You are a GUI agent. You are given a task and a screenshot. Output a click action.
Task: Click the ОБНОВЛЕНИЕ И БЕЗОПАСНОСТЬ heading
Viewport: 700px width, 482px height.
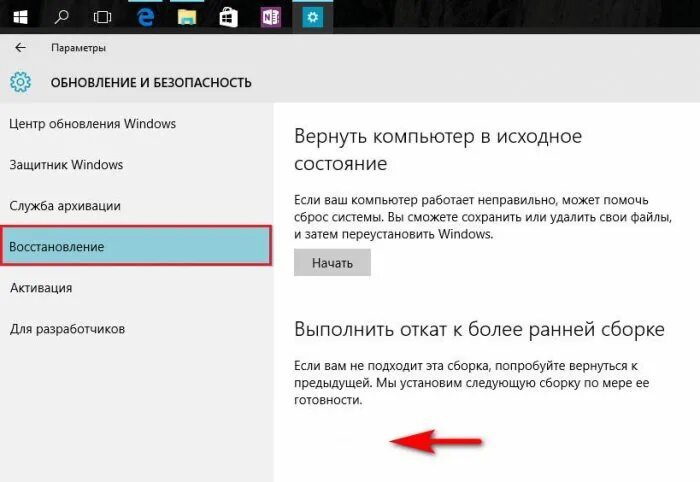pyautogui.click(x=151, y=83)
